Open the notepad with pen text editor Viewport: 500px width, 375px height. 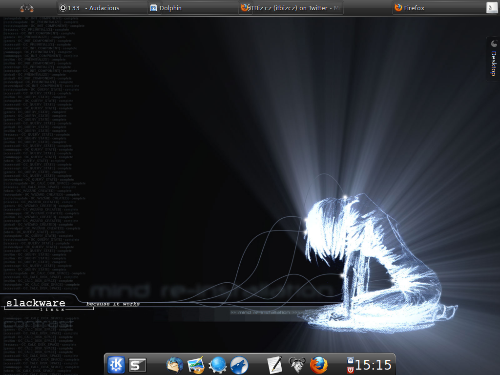point(275,365)
